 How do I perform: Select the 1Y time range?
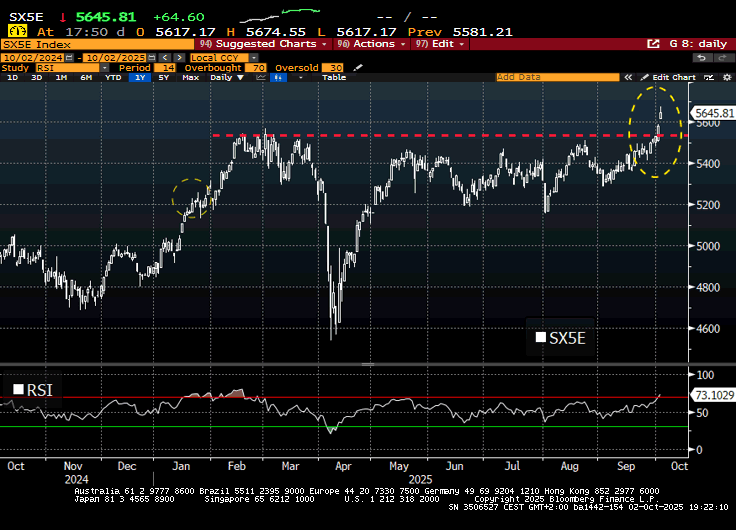click(x=138, y=77)
